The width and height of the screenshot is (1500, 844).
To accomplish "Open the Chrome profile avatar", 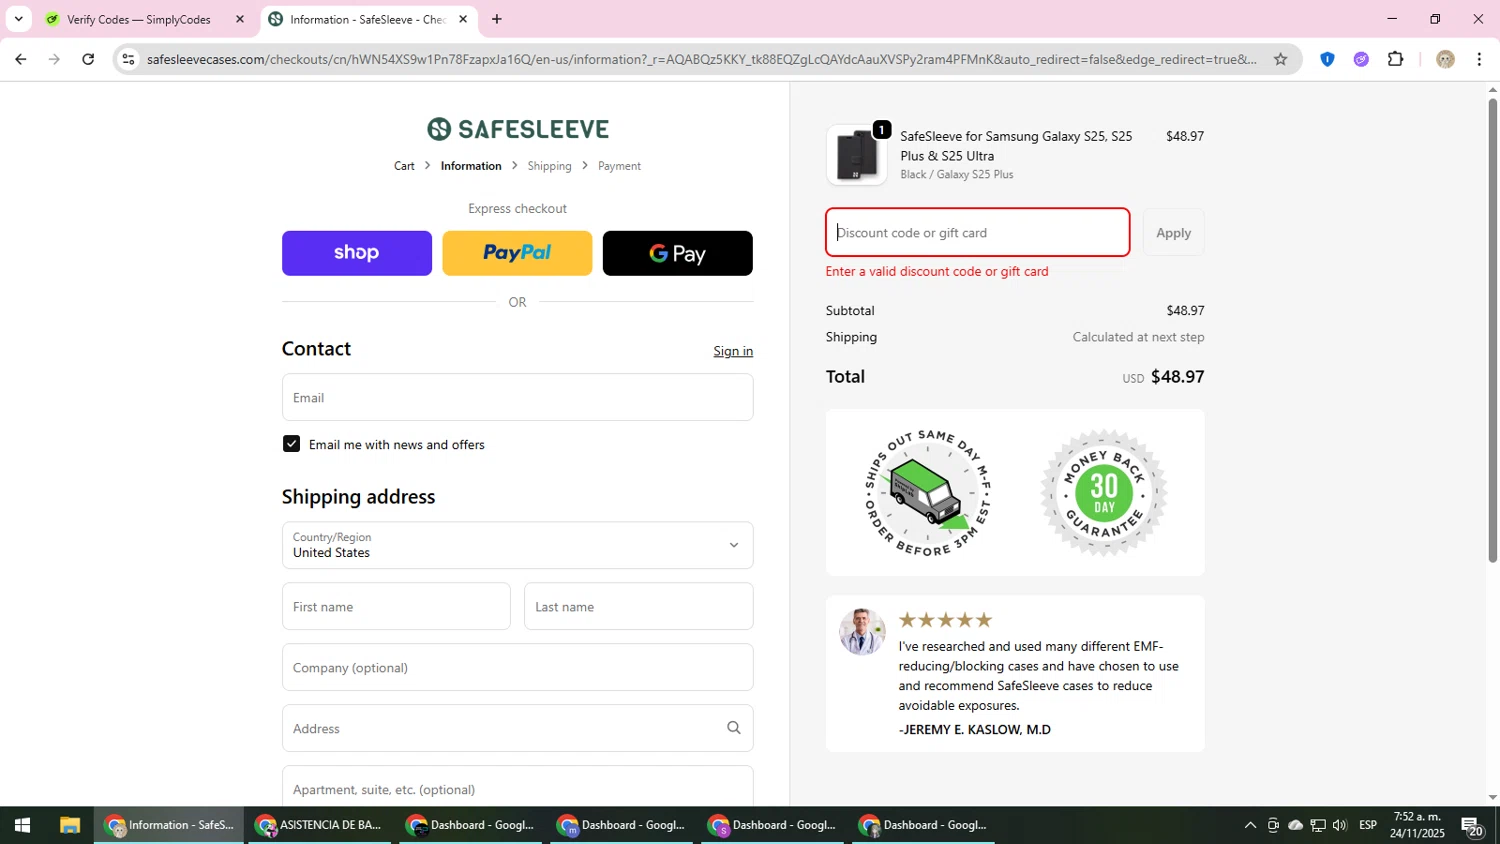I will pyautogui.click(x=1445, y=59).
